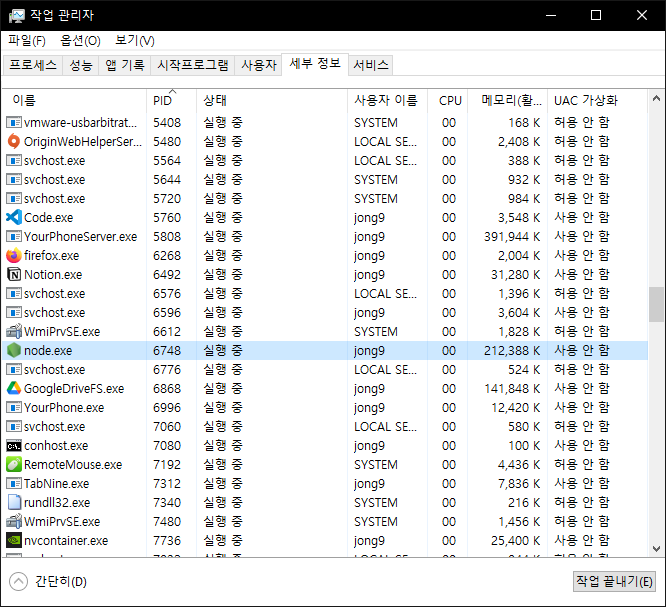The image size is (666, 607).
Task: Click the GoogleDriveFS.exe Drive icon
Action: click(14, 388)
